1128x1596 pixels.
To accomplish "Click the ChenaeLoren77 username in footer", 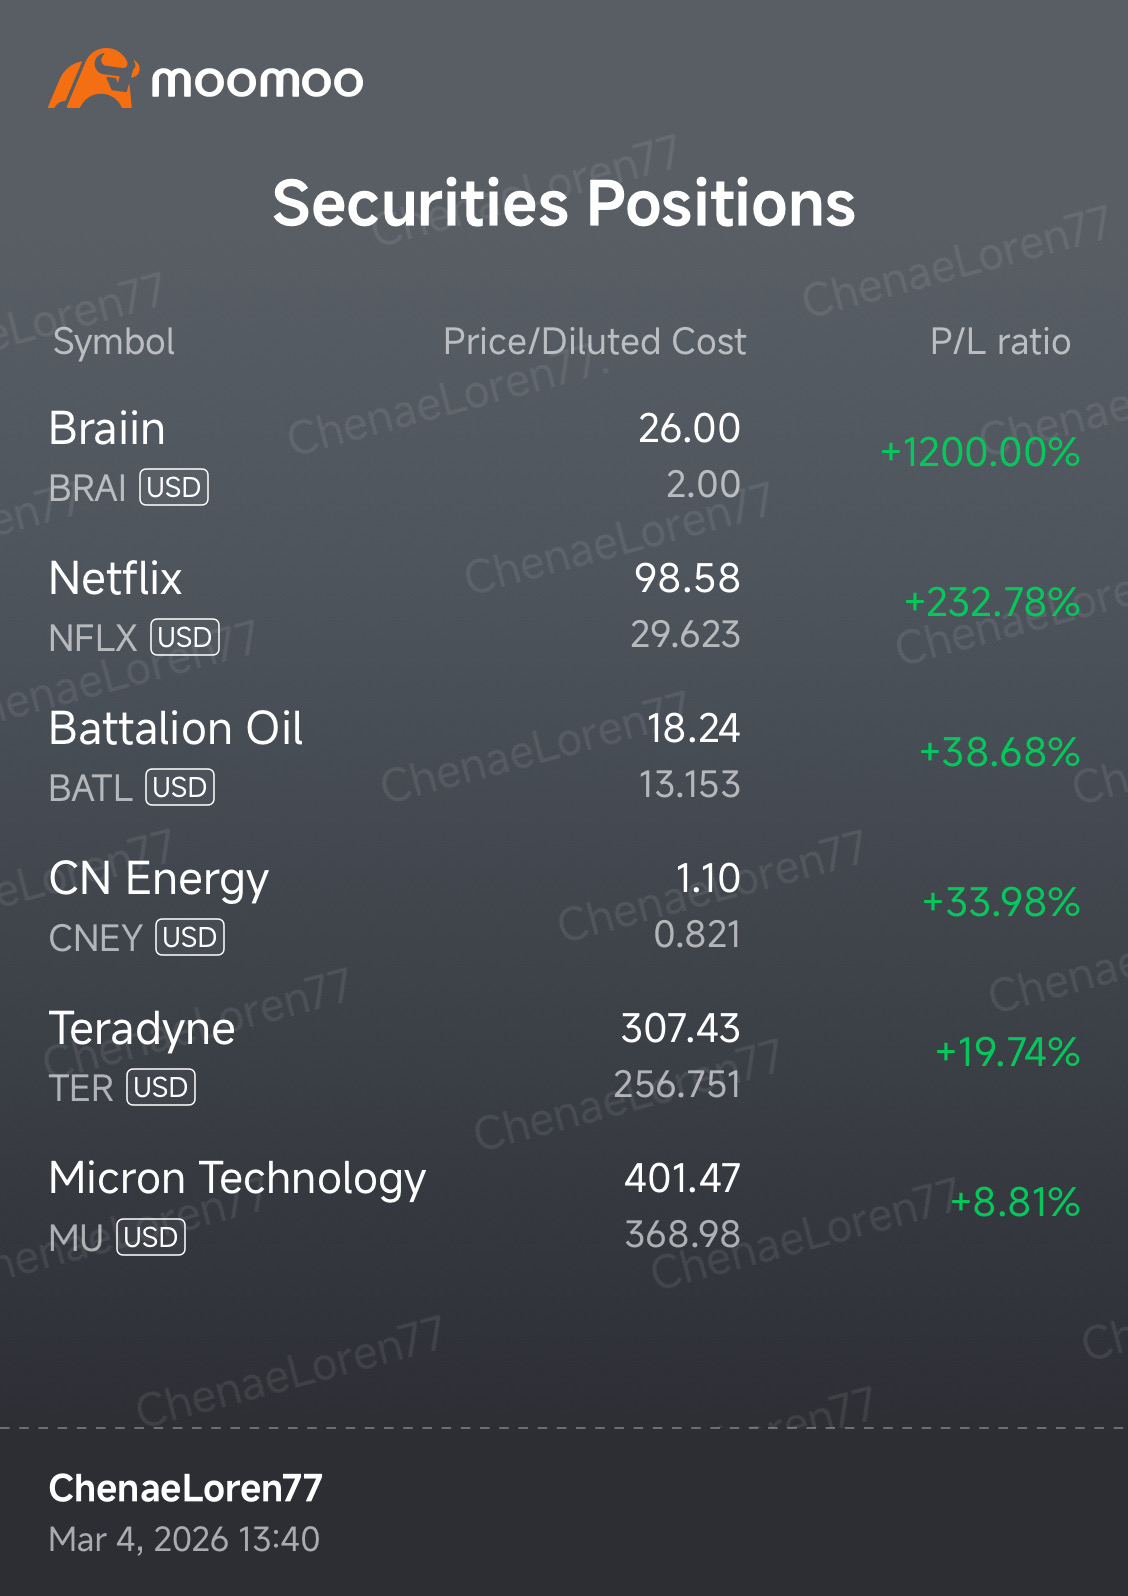I will 186,1488.
